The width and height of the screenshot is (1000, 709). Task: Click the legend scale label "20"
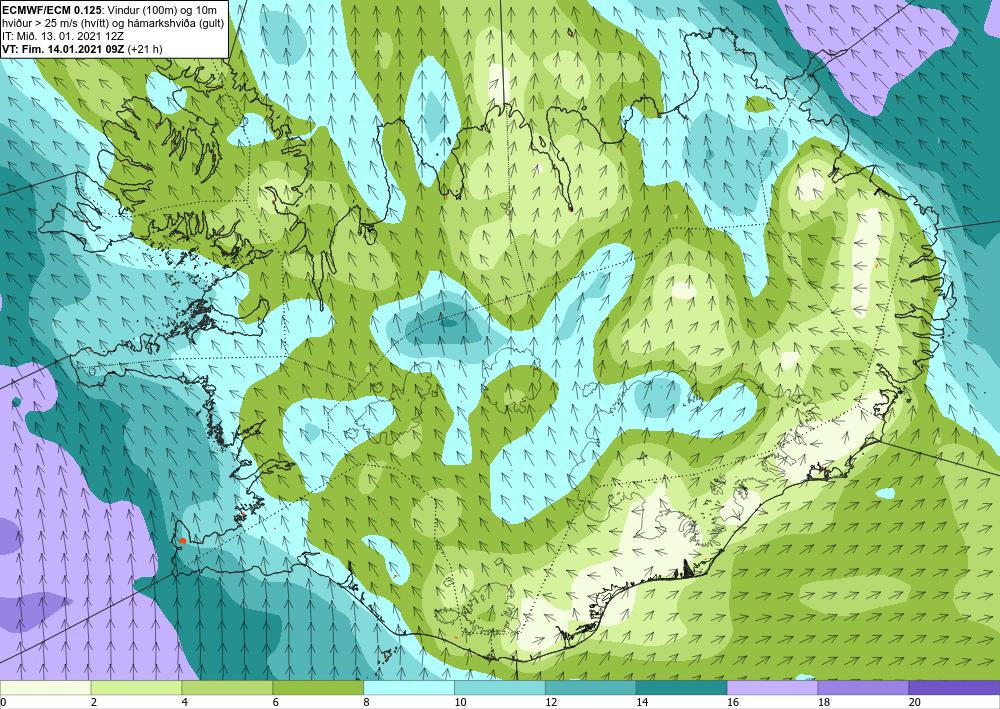click(915, 702)
